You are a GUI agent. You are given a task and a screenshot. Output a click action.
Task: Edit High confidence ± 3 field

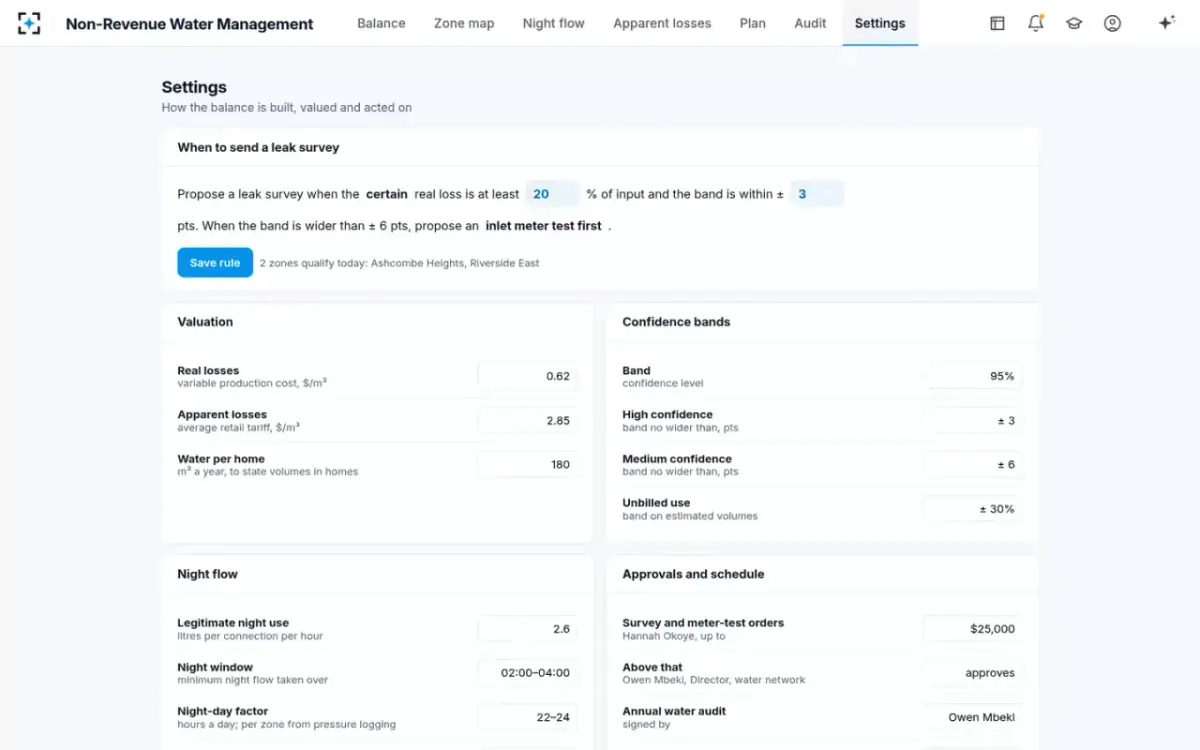tap(972, 420)
